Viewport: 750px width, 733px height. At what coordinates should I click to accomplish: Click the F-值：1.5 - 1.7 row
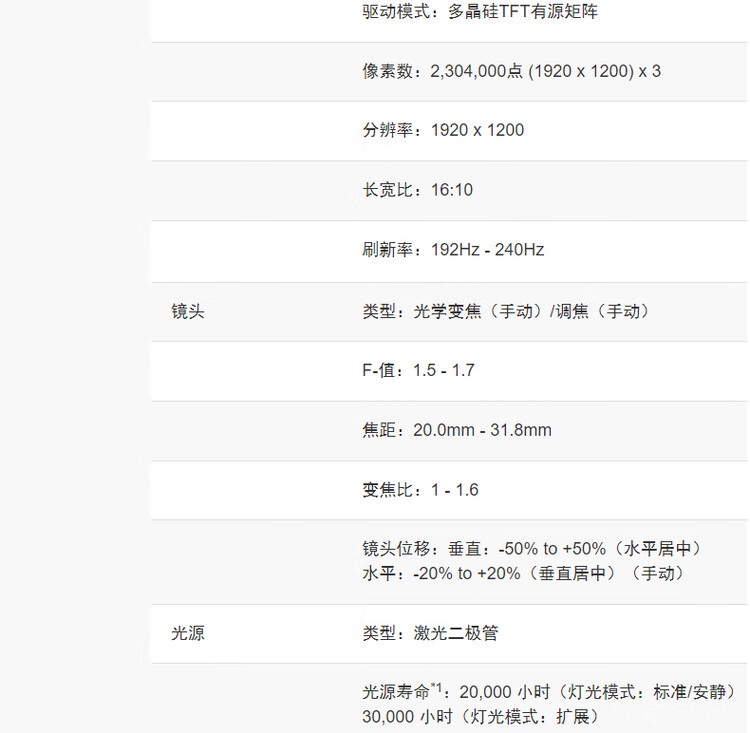(418, 370)
